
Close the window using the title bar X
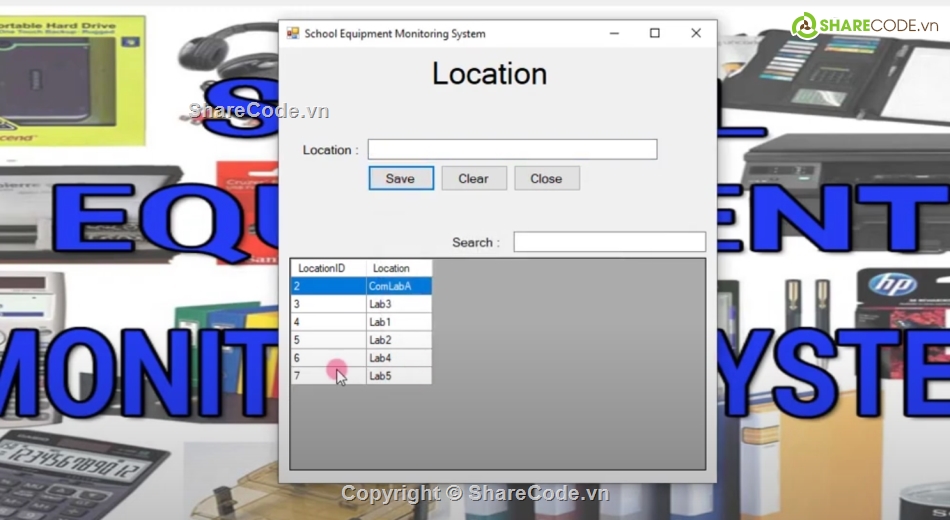(x=696, y=33)
